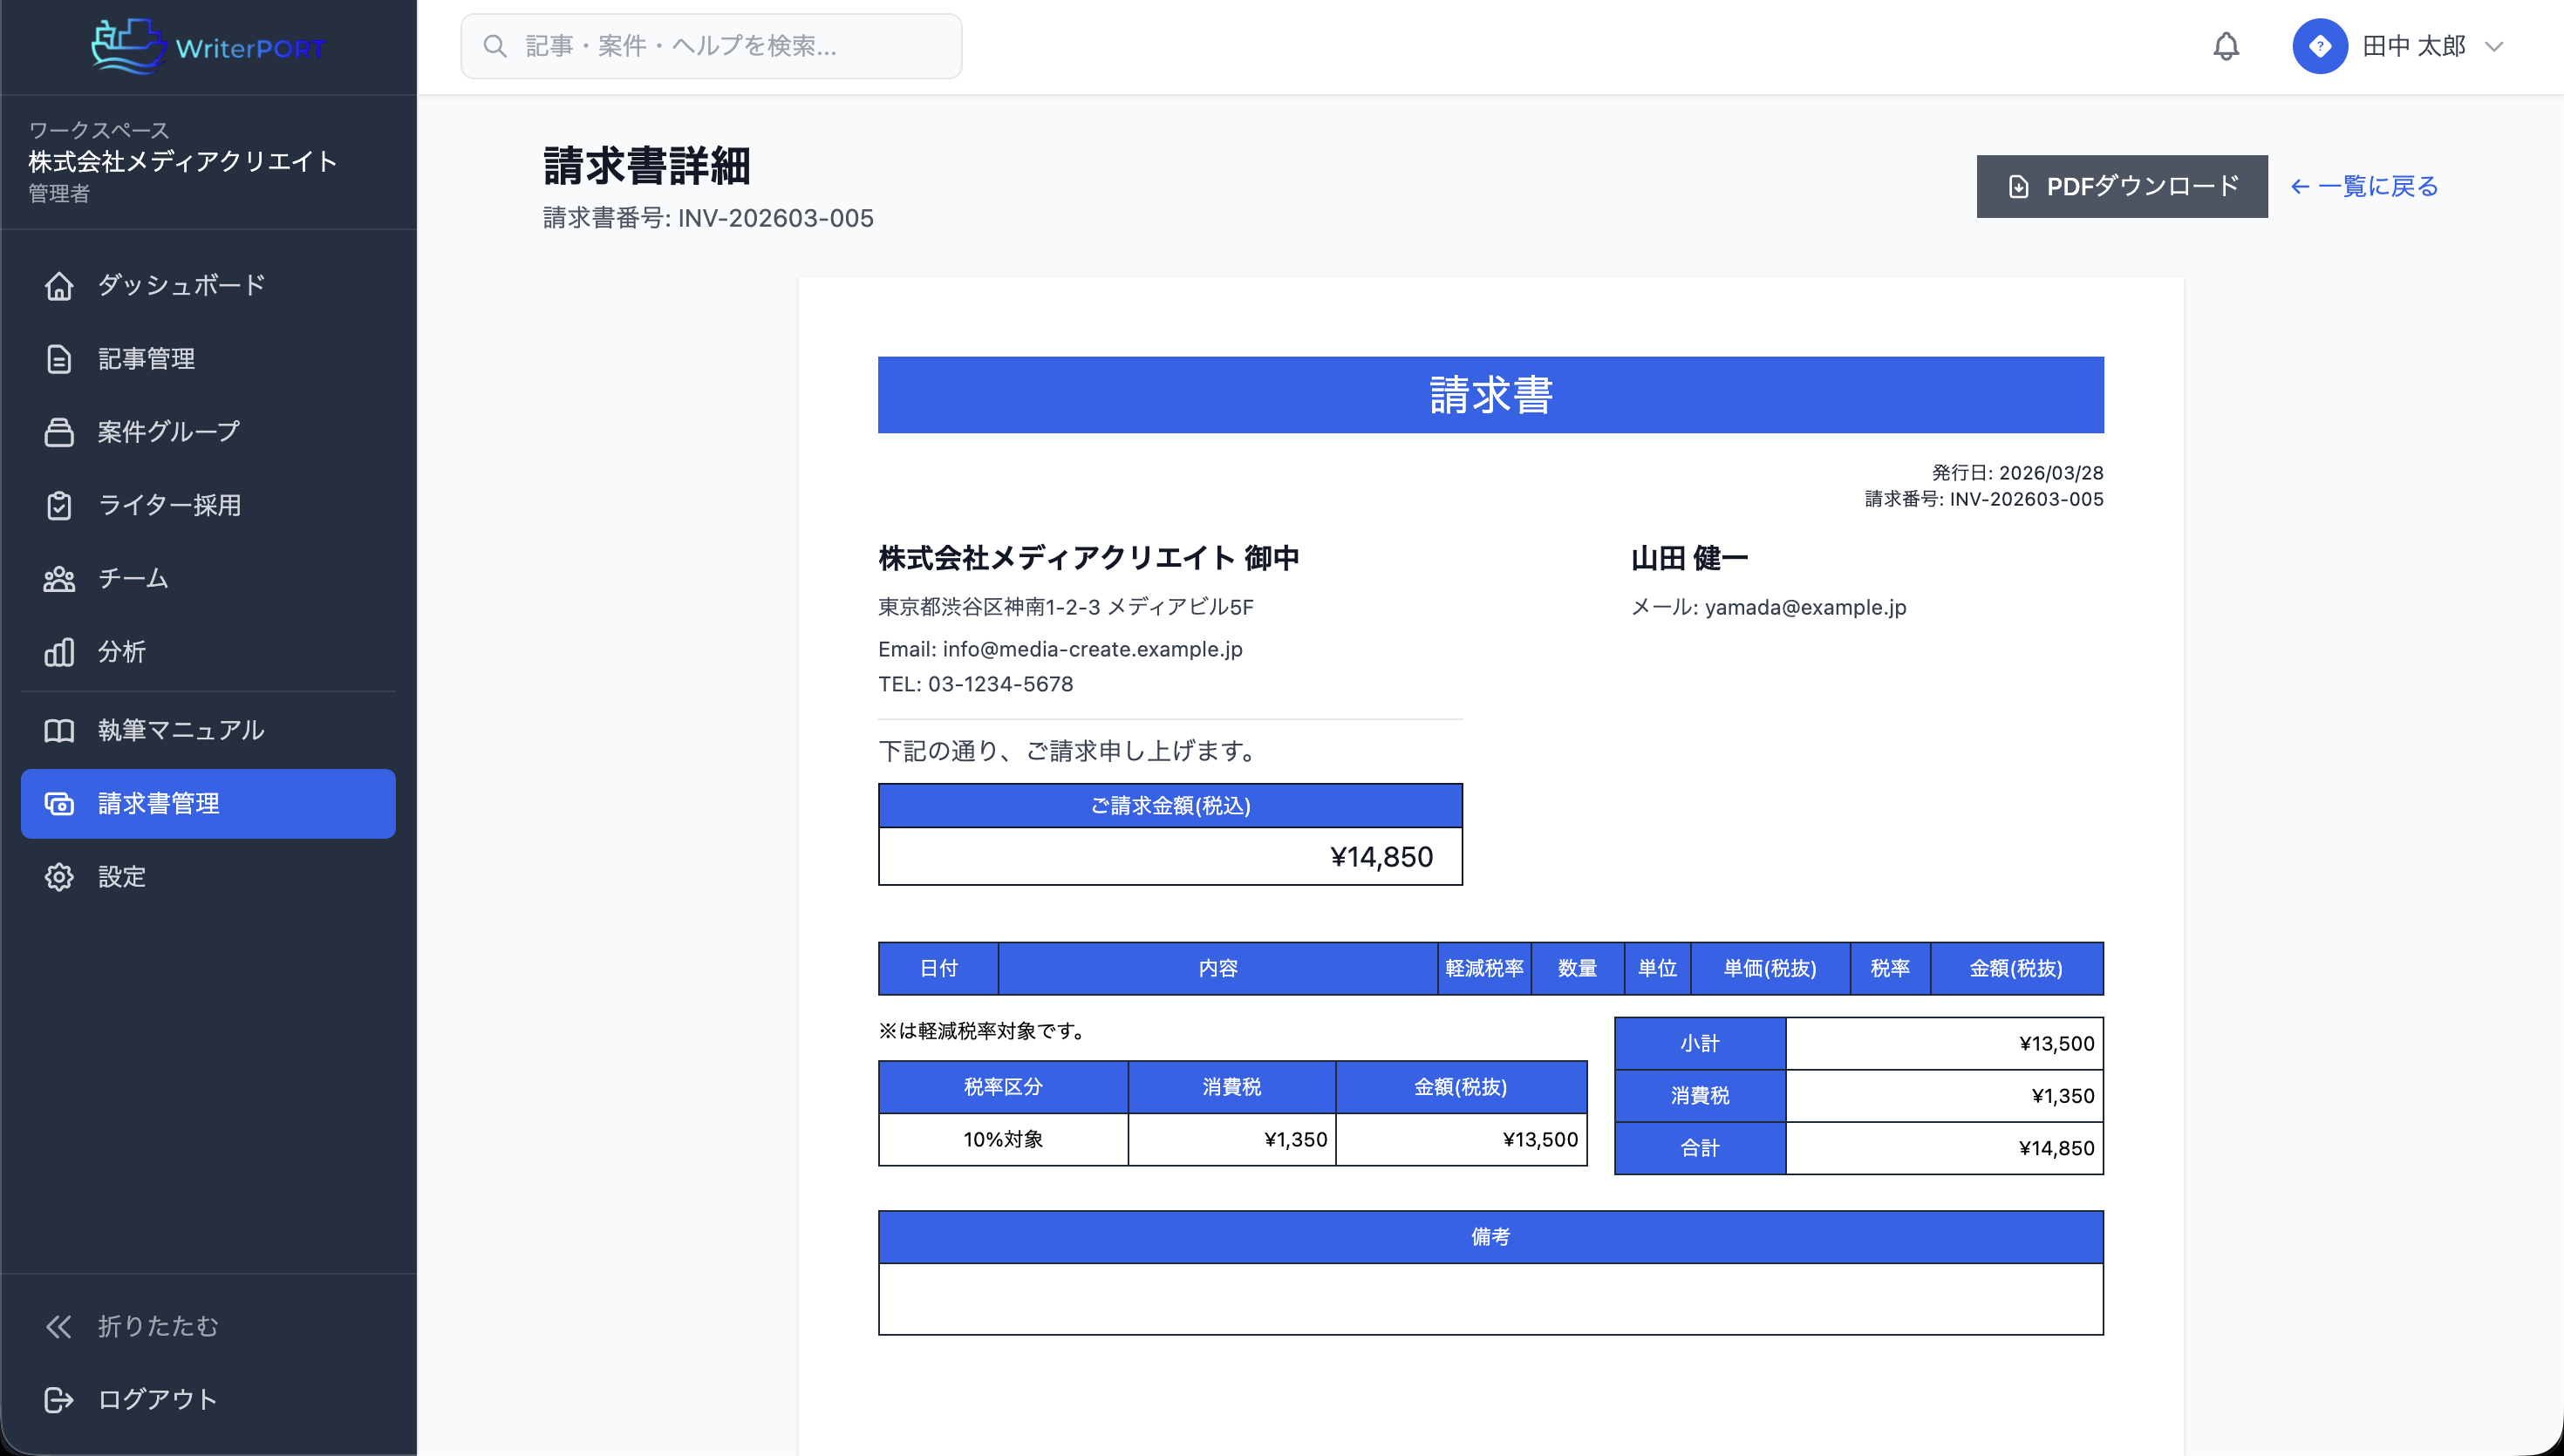Log out using ログアウト label

click(158, 1399)
